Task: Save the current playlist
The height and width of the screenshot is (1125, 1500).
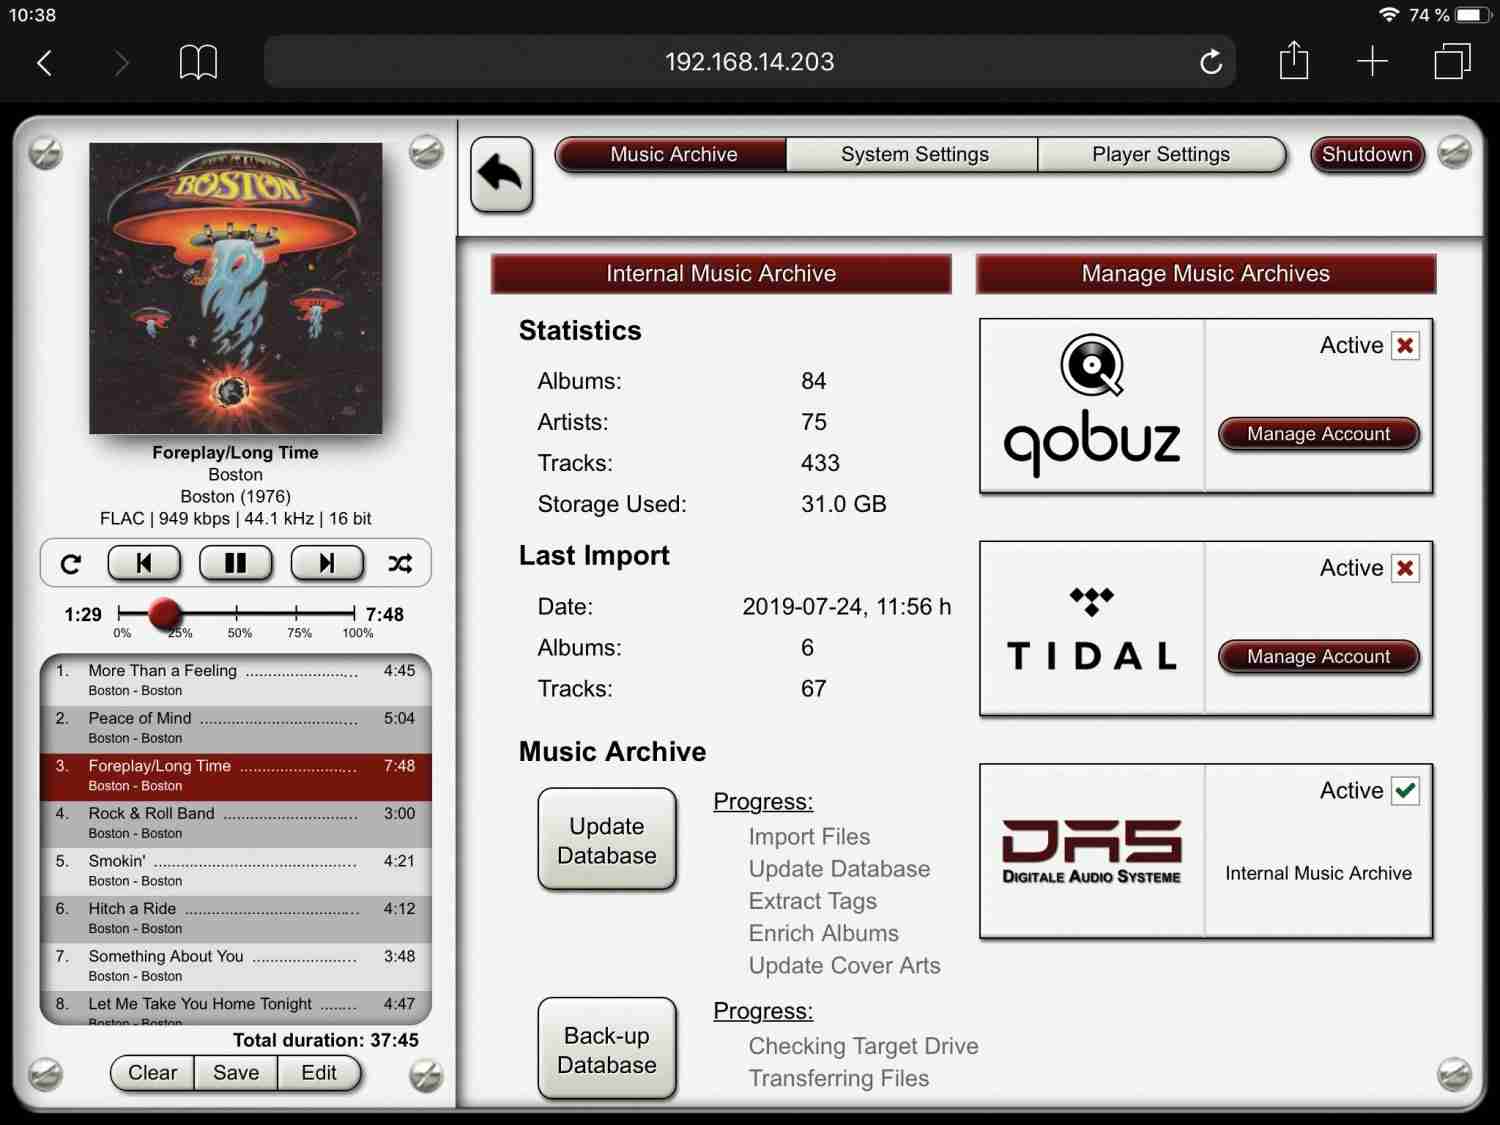Action: (x=236, y=1073)
